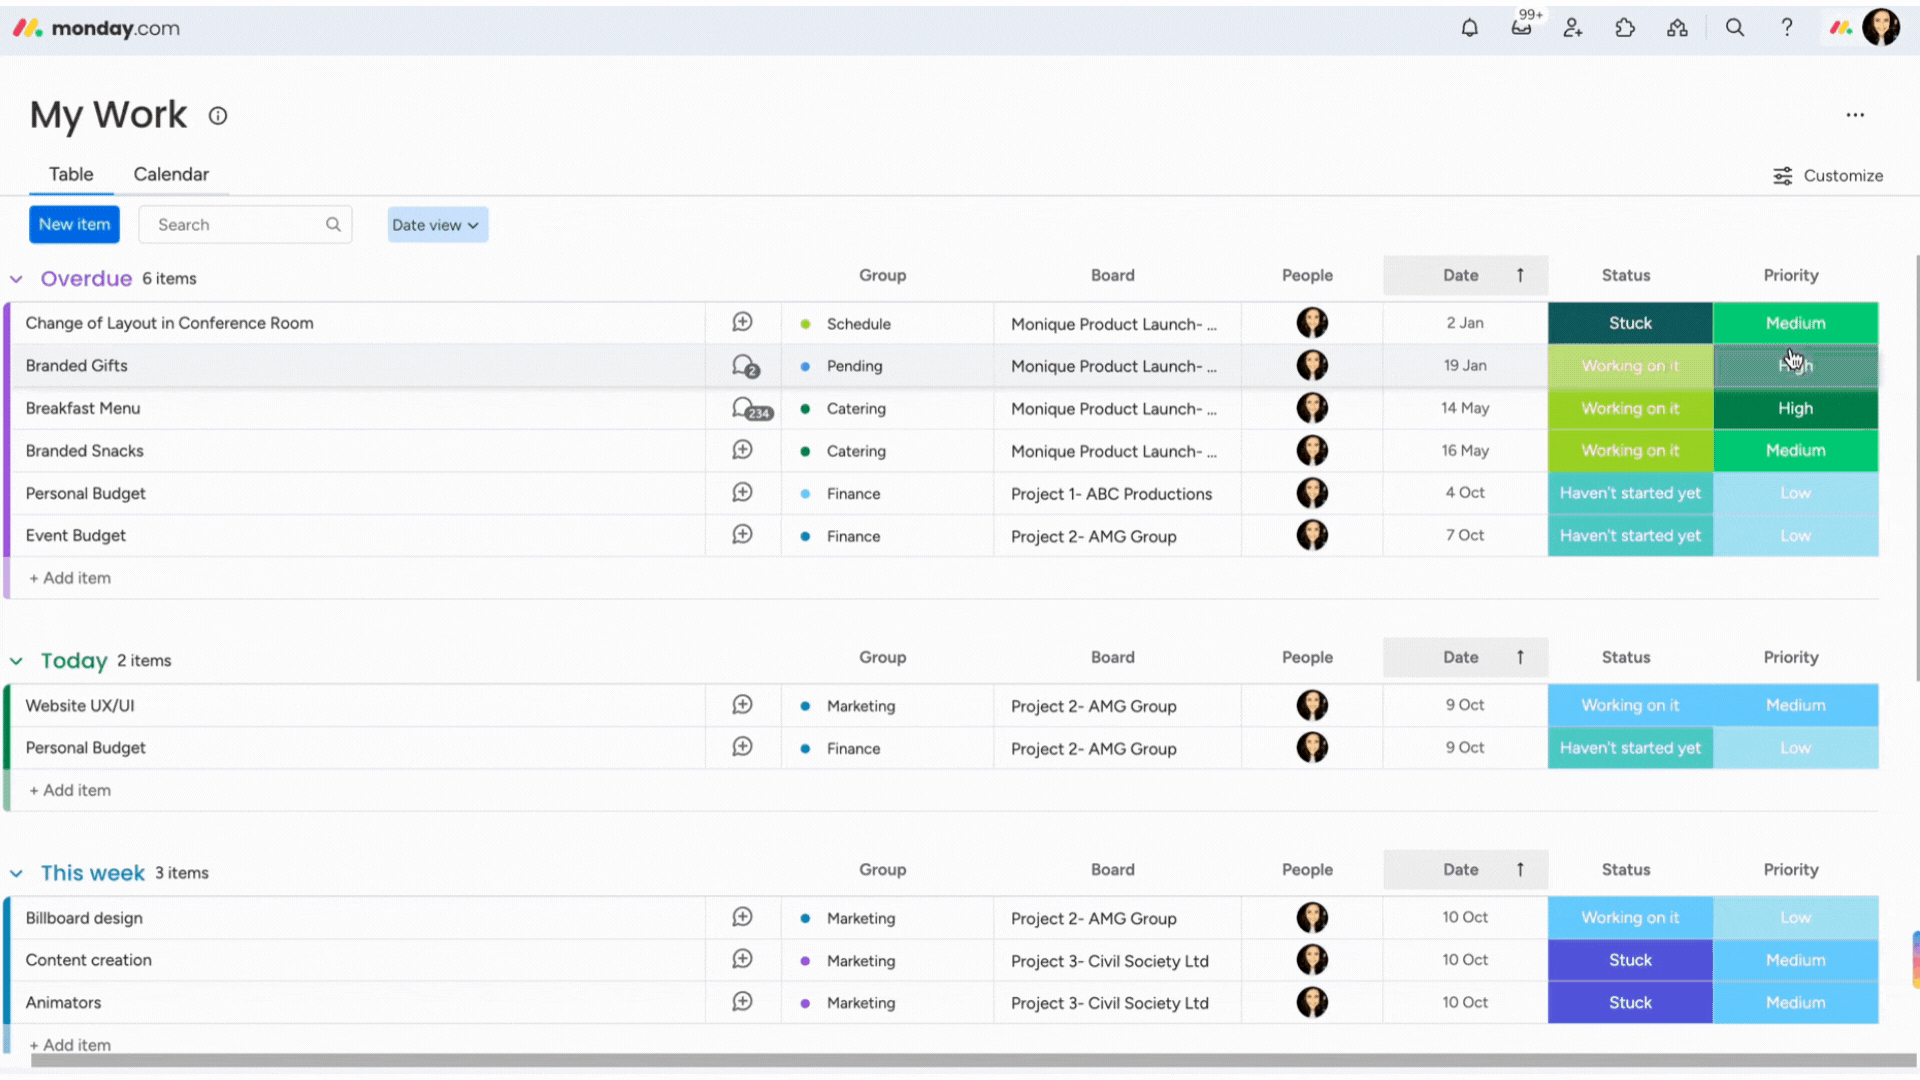Open the products switcher icon
Image resolution: width=1920 pixels, height=1080 pixels.
1677,27
